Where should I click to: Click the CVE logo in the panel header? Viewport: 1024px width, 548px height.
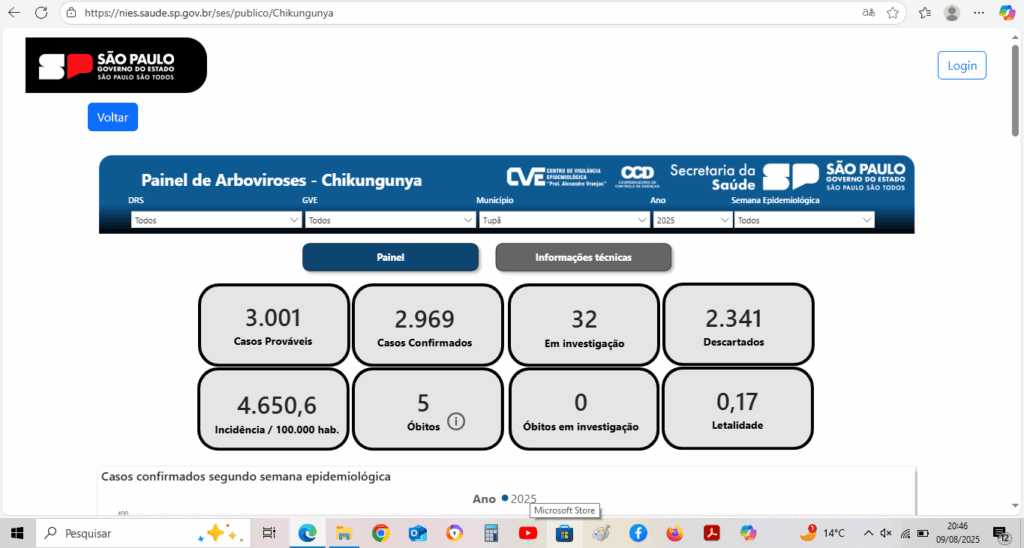click(556, 177)
